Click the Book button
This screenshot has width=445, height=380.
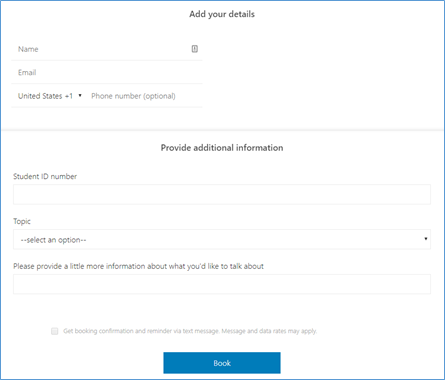click(222, 363)
